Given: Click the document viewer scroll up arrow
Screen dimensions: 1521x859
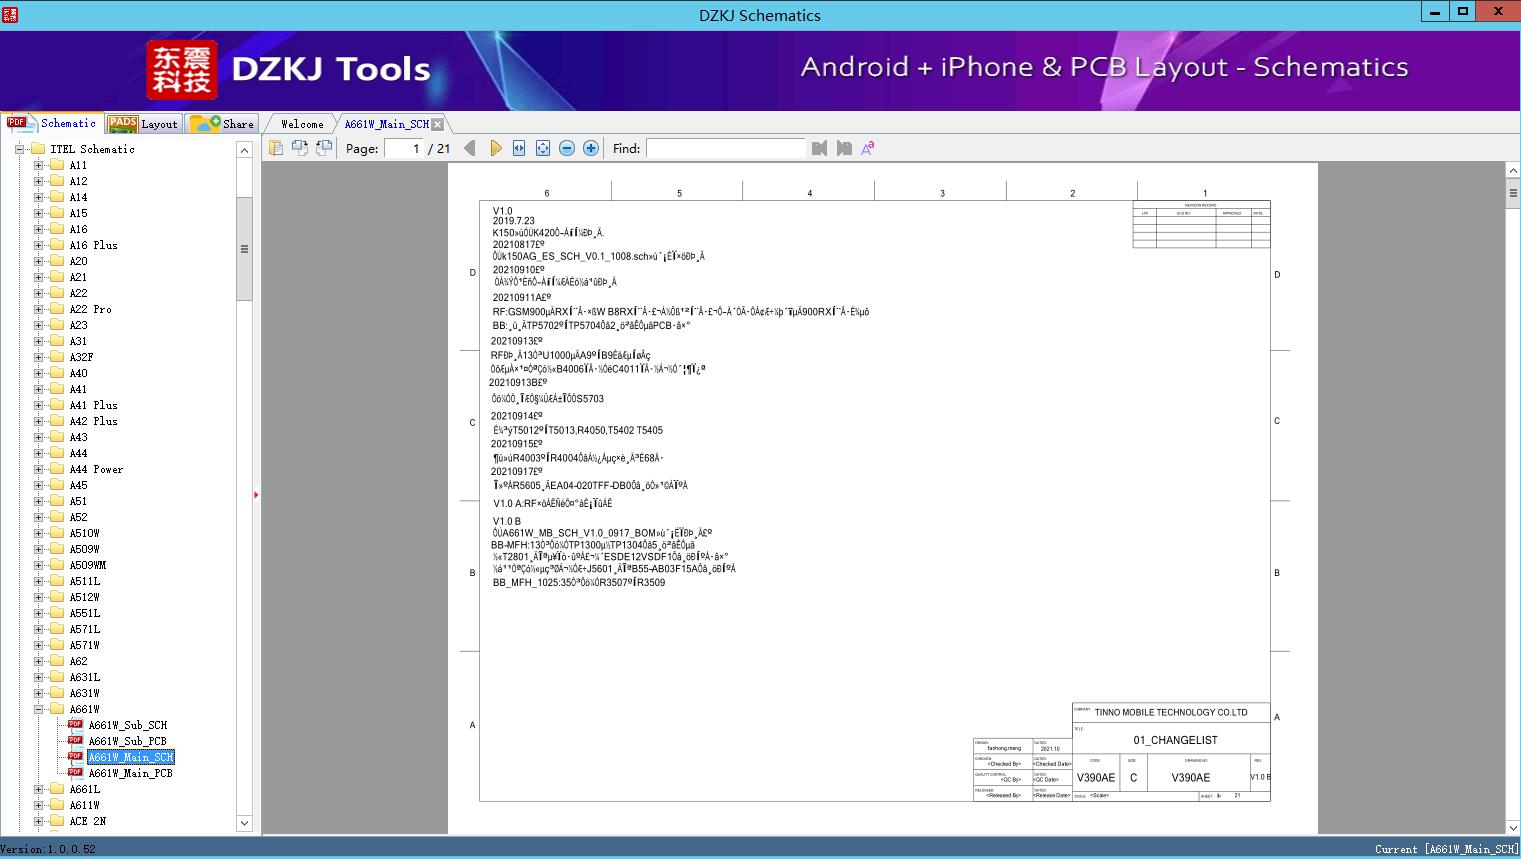Looking at the screenshot, I should 1513,171.
